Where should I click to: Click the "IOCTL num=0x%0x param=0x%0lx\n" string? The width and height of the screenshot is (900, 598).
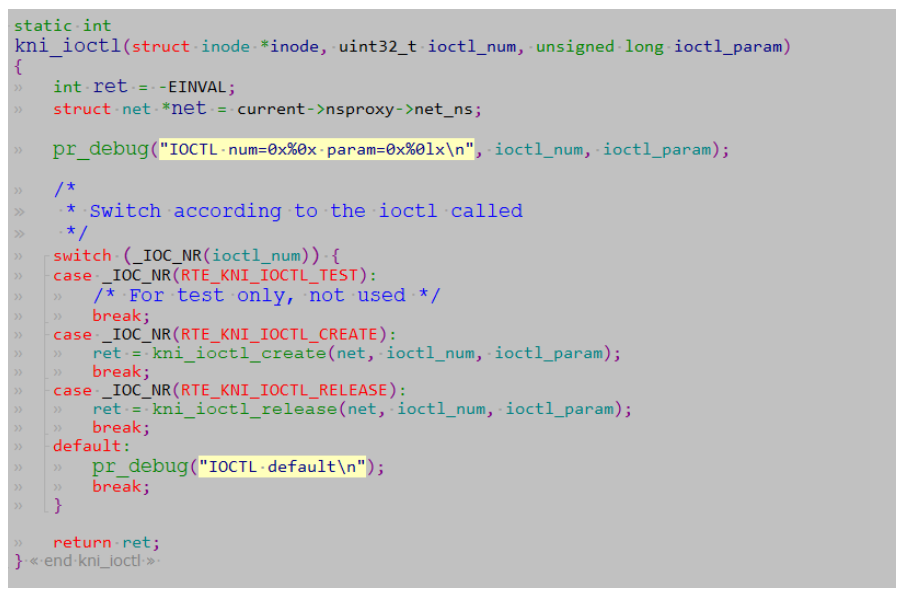coord(317,150)
